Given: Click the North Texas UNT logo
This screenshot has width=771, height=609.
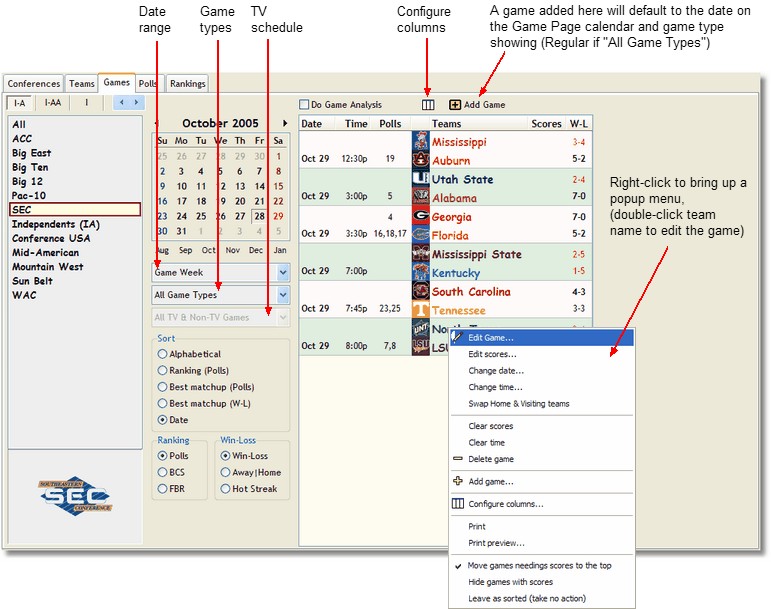Looking at the screenshot, I should (x=420, y=327).
